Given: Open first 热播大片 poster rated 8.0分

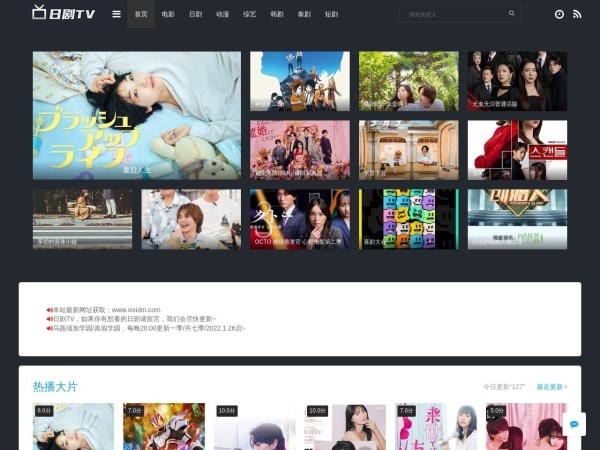Looking at the screenshot, I should [x=73, y=427].
